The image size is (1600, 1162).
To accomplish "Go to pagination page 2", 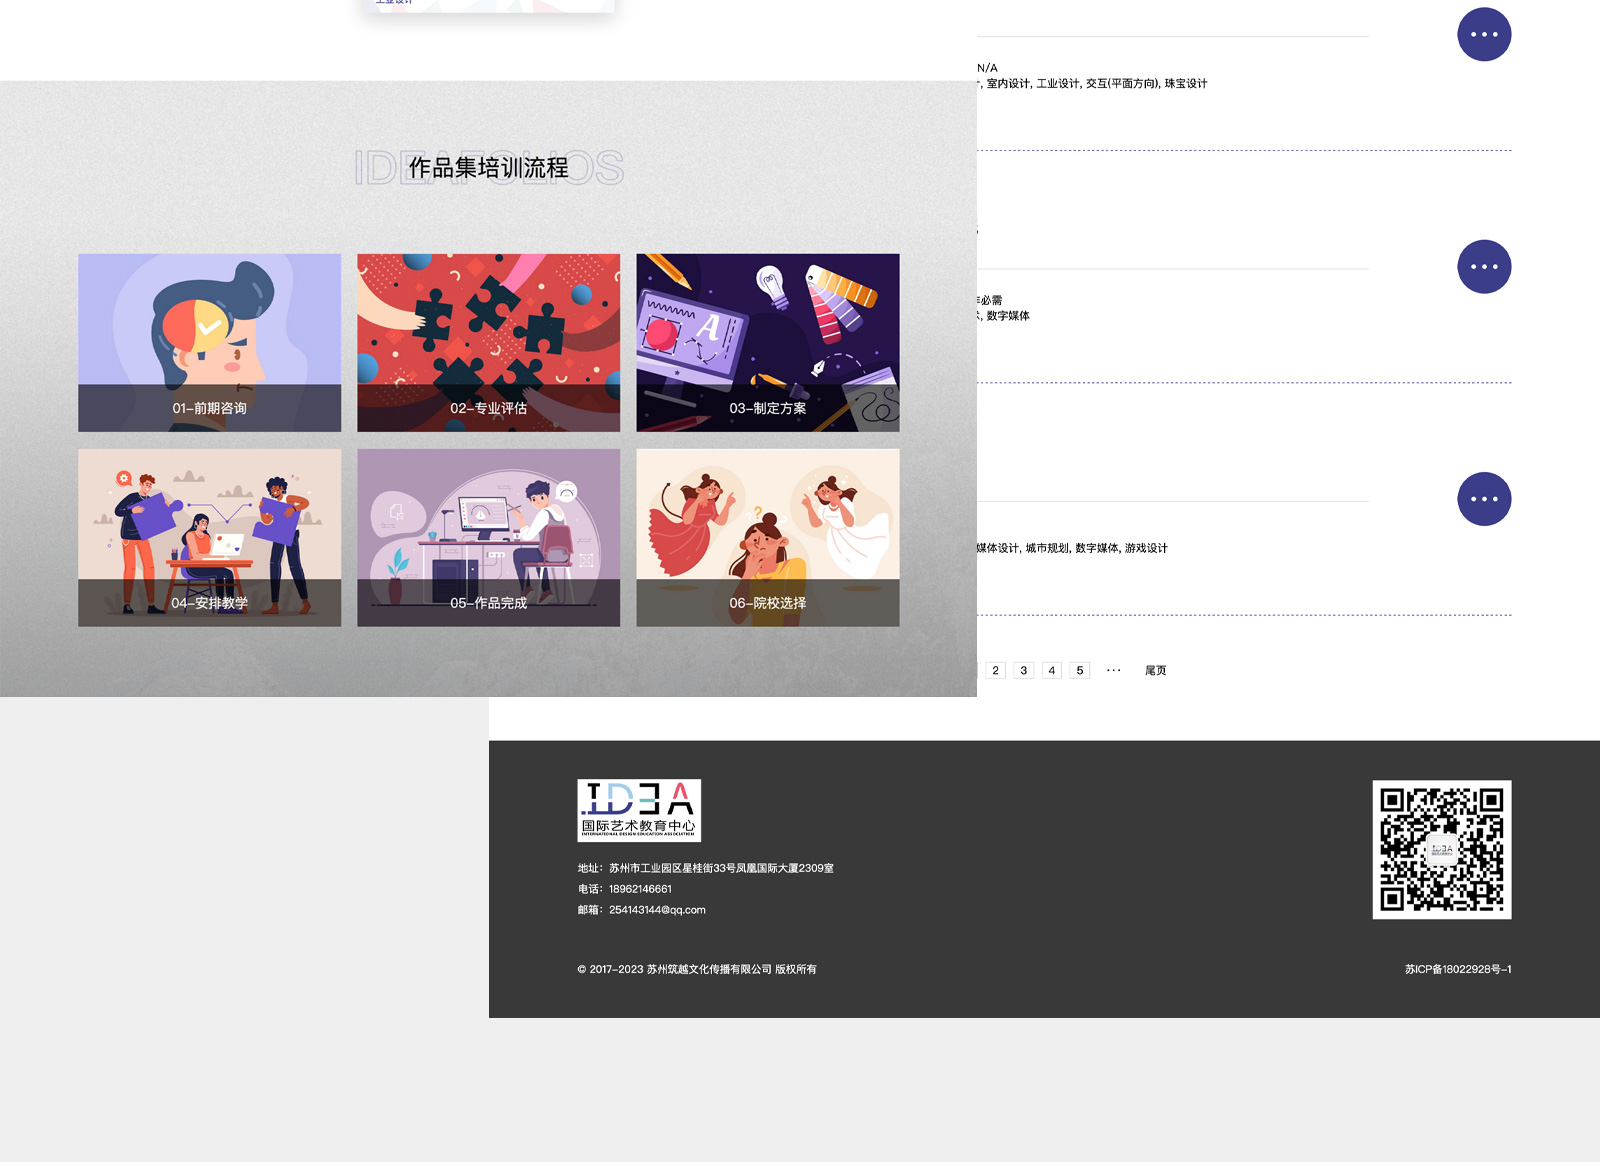I will [x=995, y=670].
